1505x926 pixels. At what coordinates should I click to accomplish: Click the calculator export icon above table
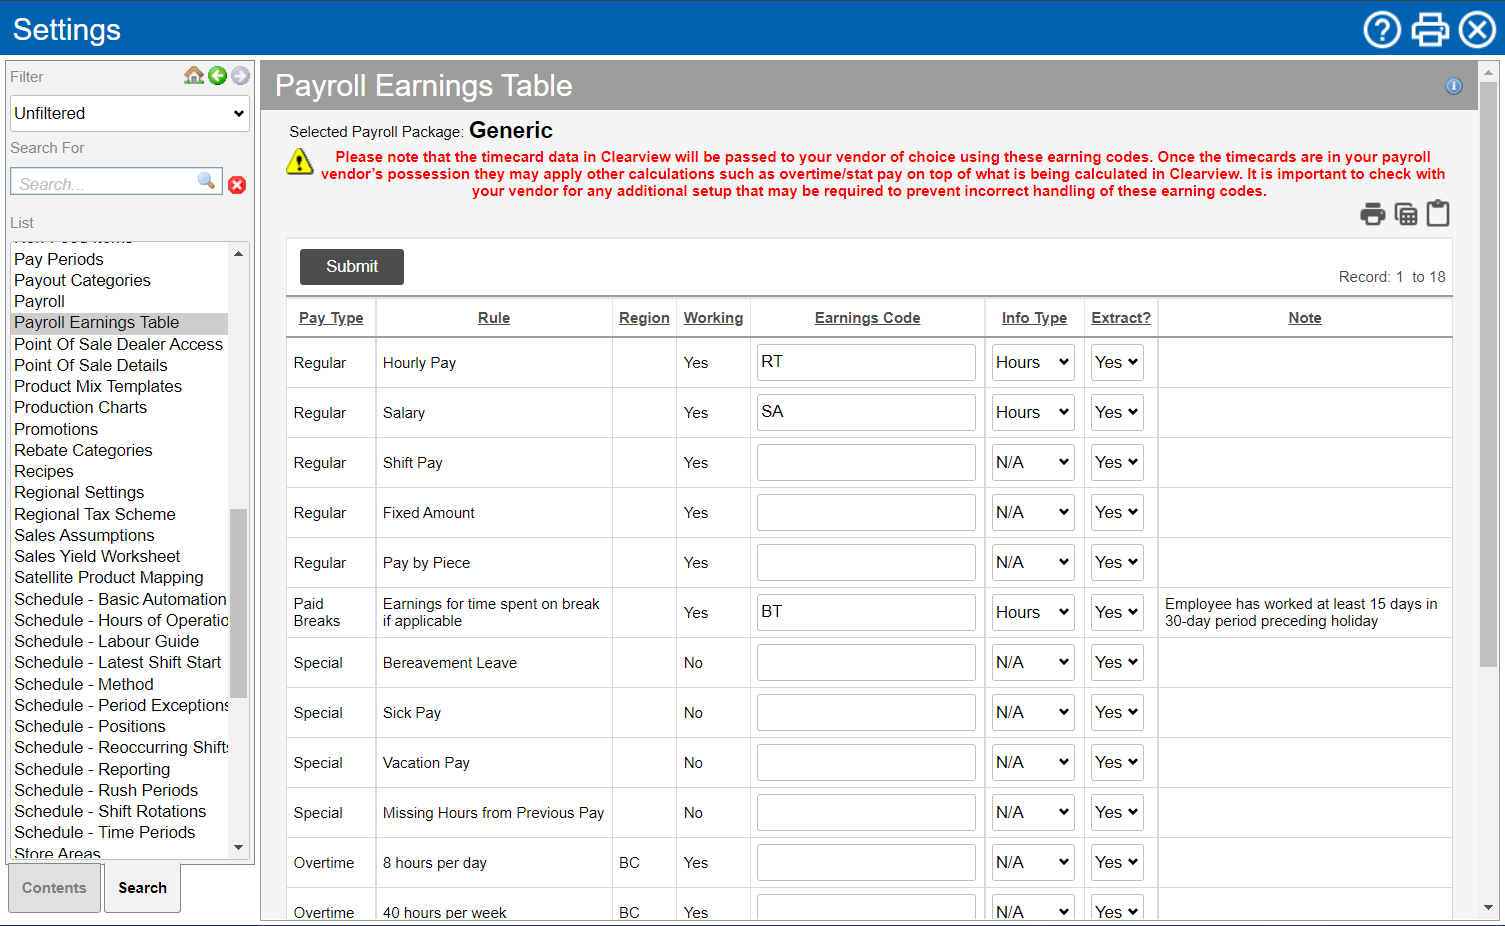point(1406,214)
